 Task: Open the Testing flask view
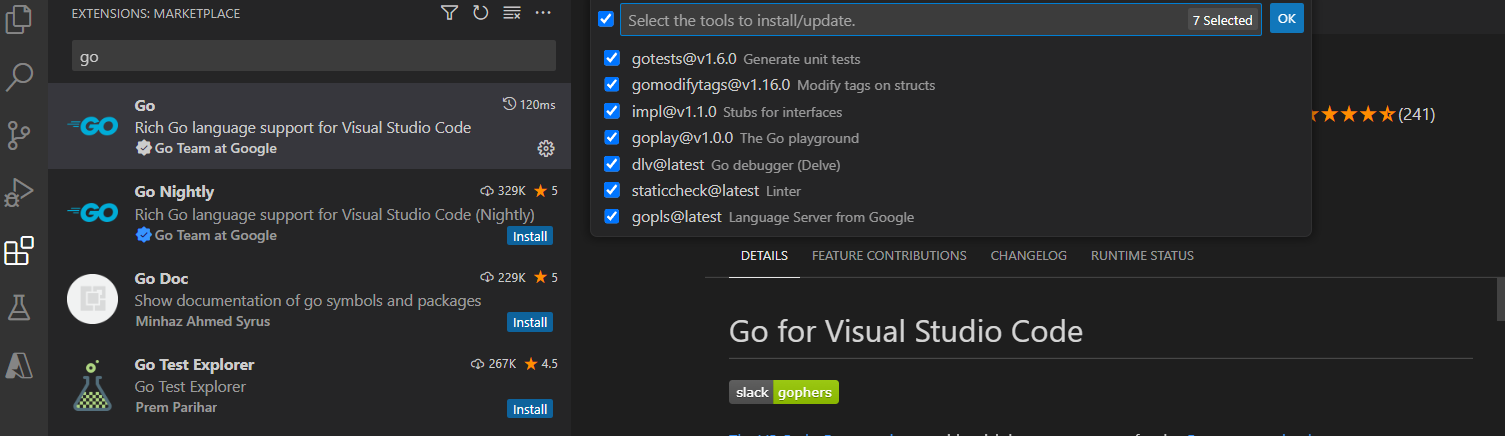point(20,308)
